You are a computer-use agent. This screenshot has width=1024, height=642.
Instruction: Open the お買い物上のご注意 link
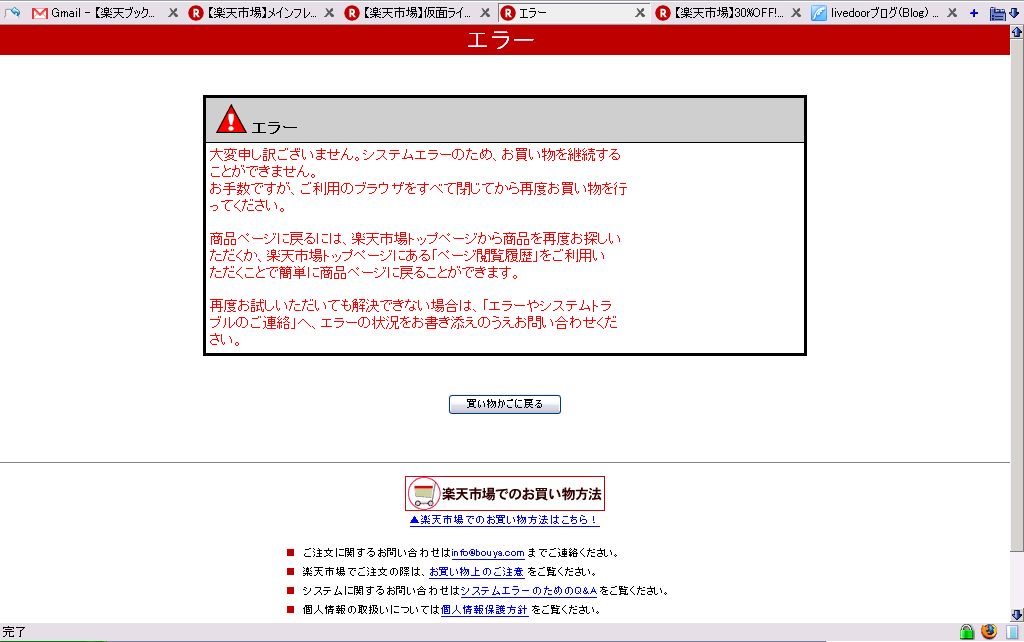click(x=476, y=572)
